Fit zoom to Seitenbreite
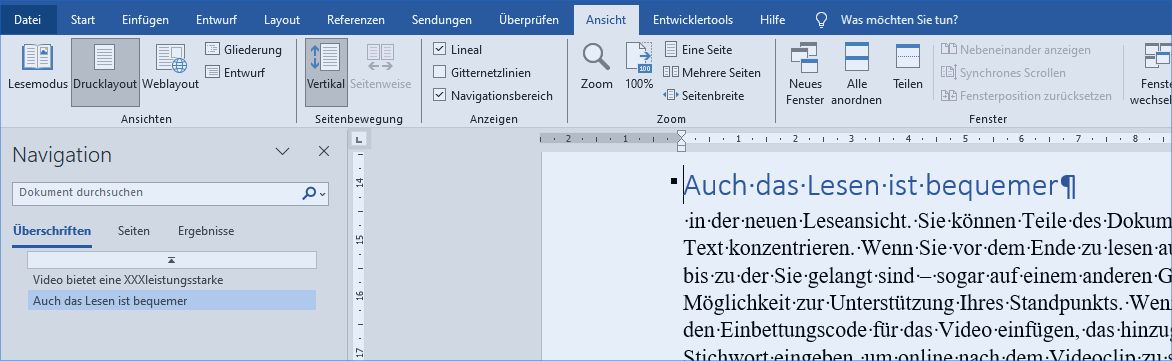Image resolution: width=1172 pixels, height=361 pixels. coord(703,96)
